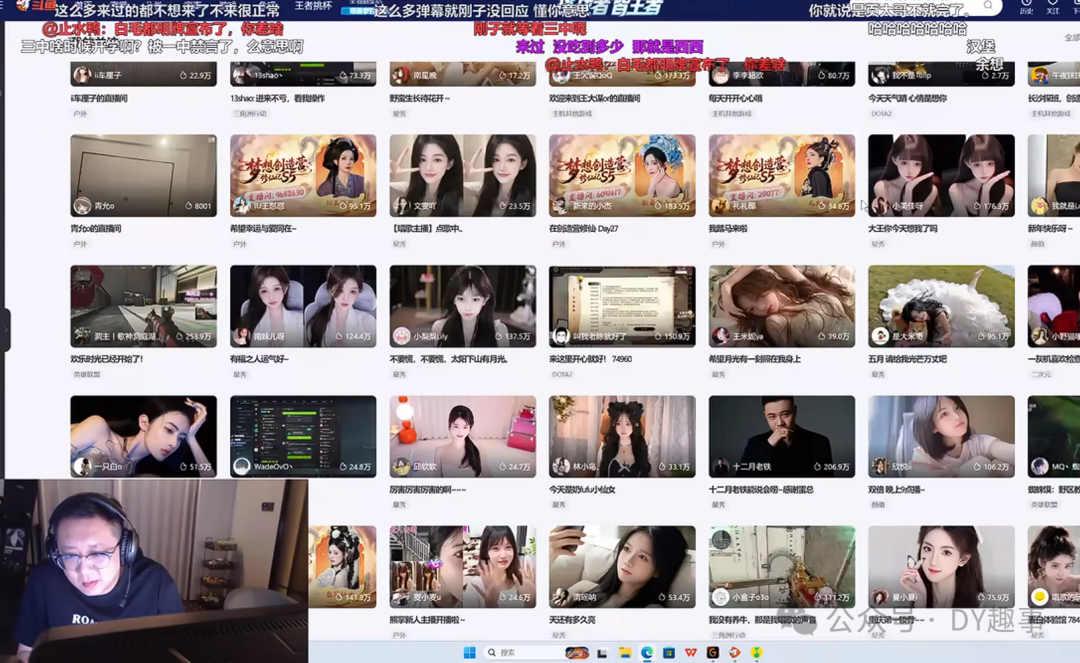Open the stream thumbnail showing 150.9万 viewers

coord(622,306)
